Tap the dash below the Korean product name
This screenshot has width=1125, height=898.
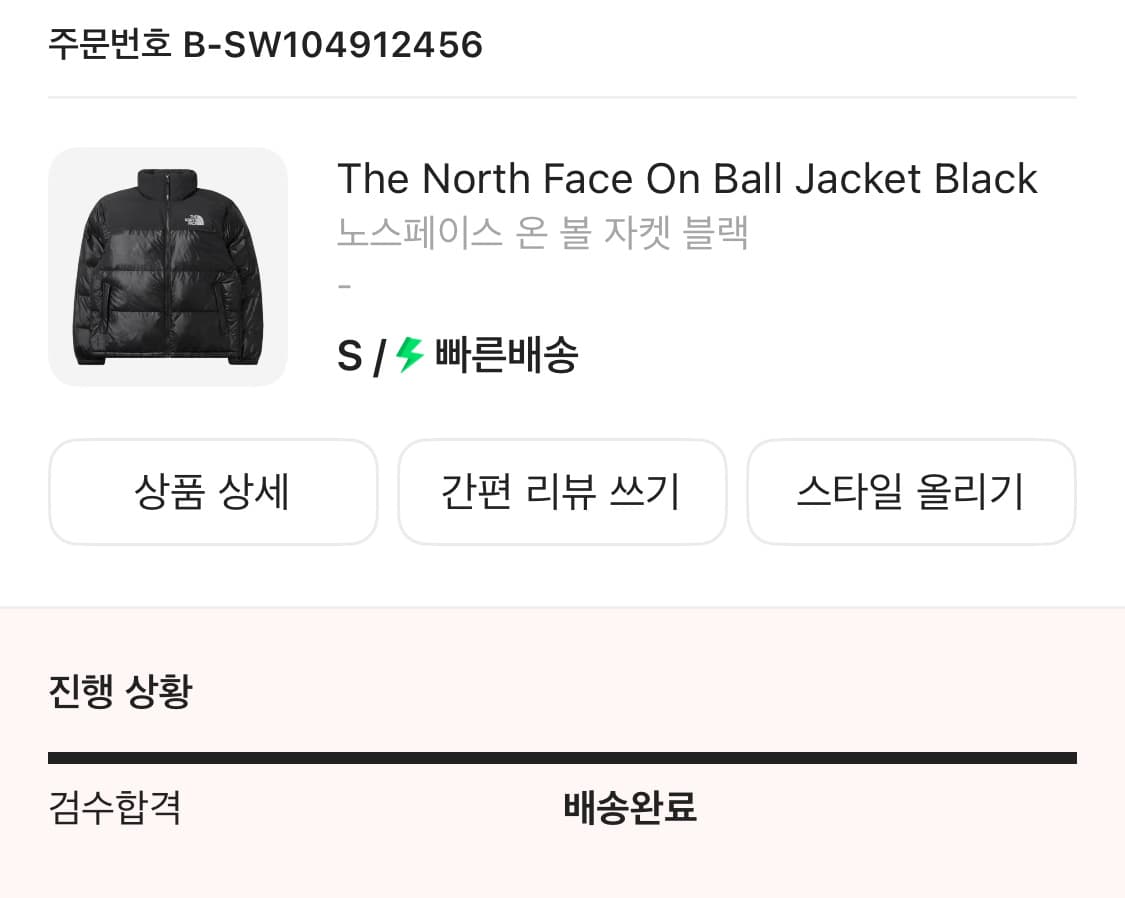[x=345, y=285]
